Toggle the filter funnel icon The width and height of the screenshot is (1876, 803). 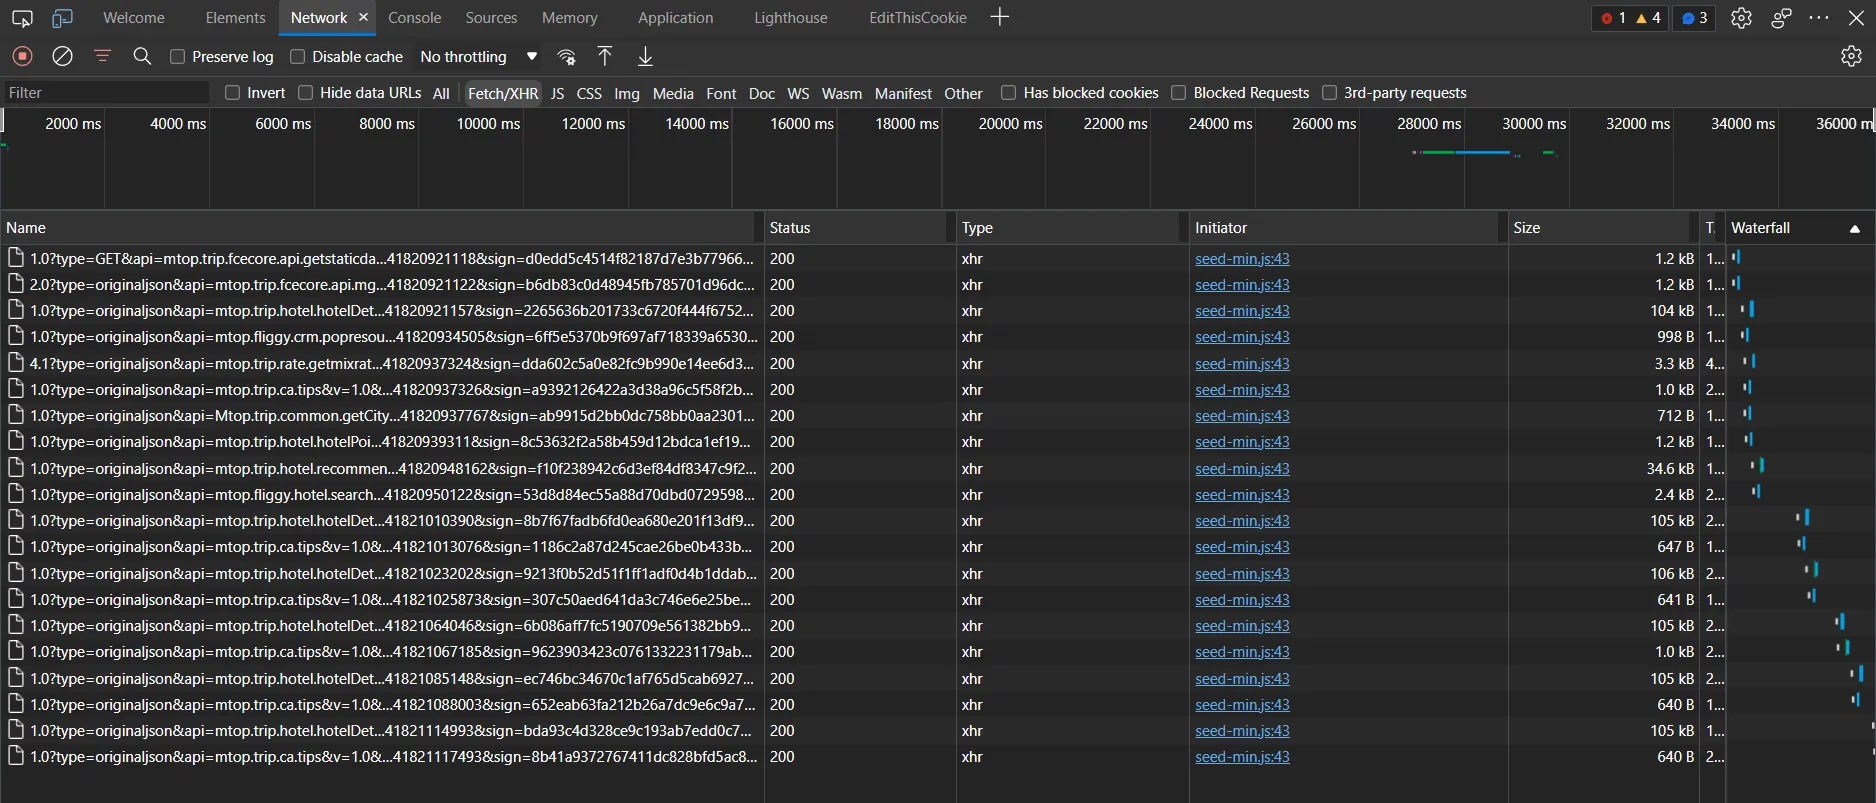point(102,57)
